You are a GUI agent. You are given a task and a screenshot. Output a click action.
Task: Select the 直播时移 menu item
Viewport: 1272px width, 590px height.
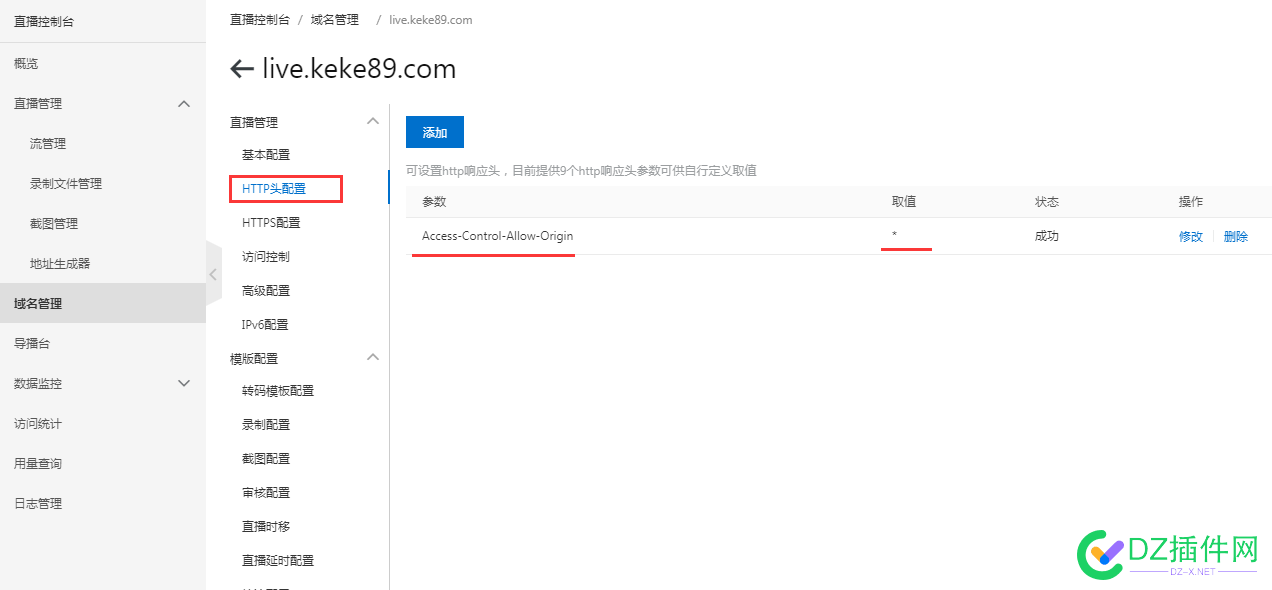[266, 526]
